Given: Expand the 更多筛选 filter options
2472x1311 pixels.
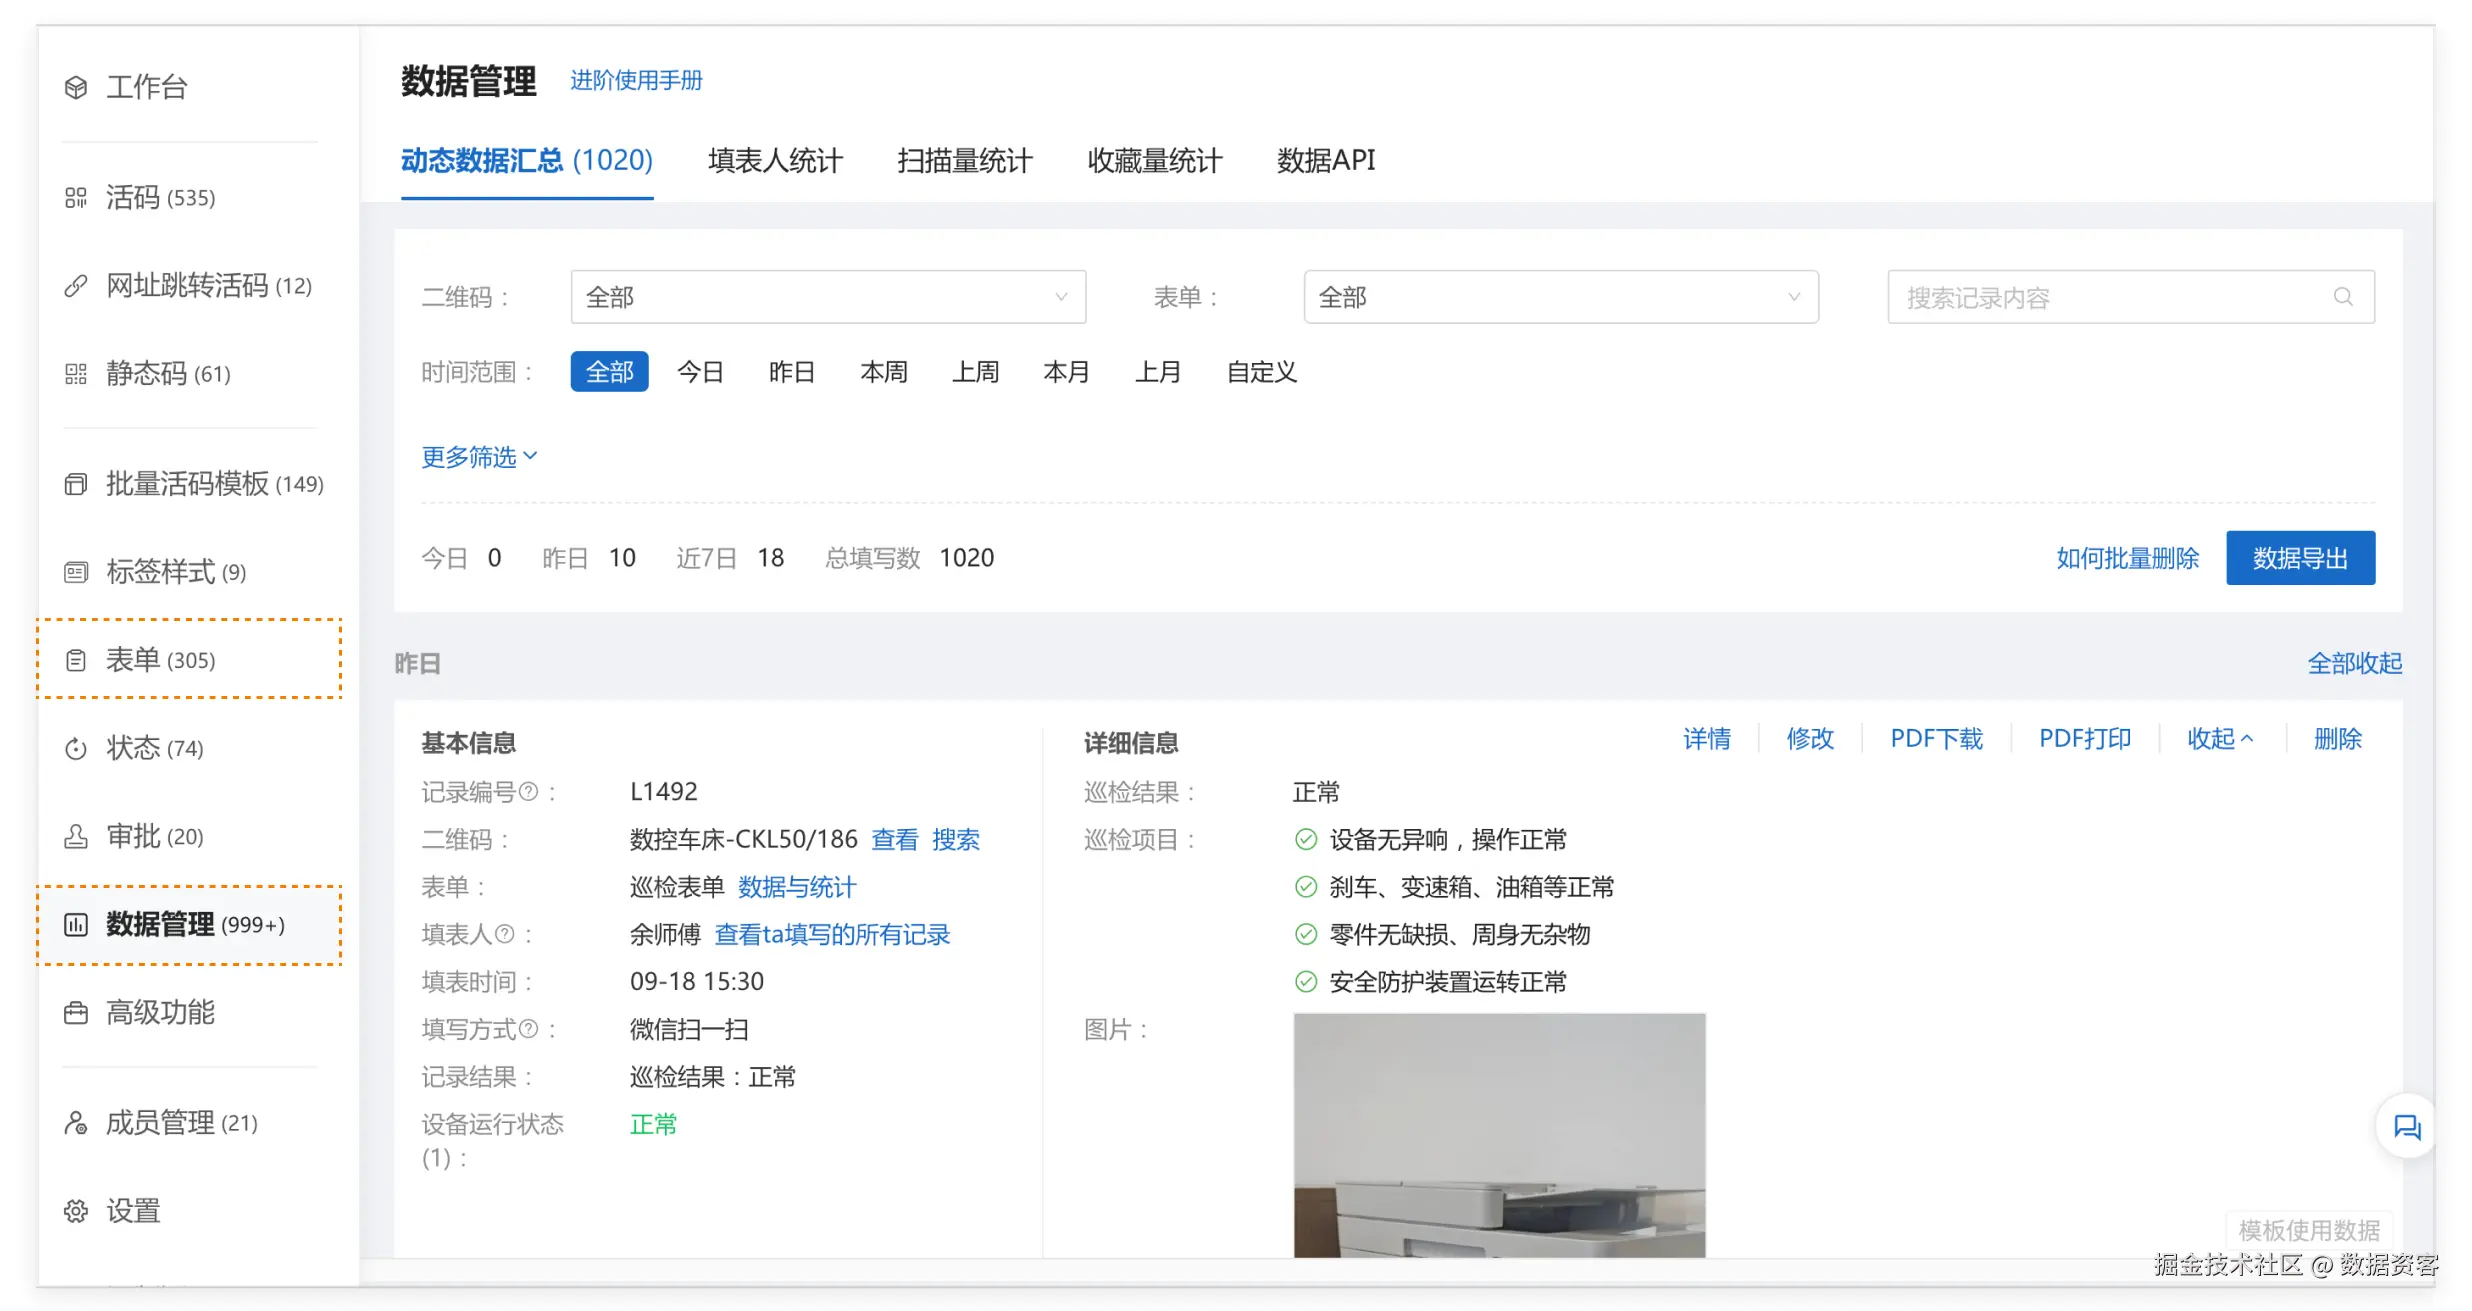Looking at the screenshot, I should tap(479, 457).
